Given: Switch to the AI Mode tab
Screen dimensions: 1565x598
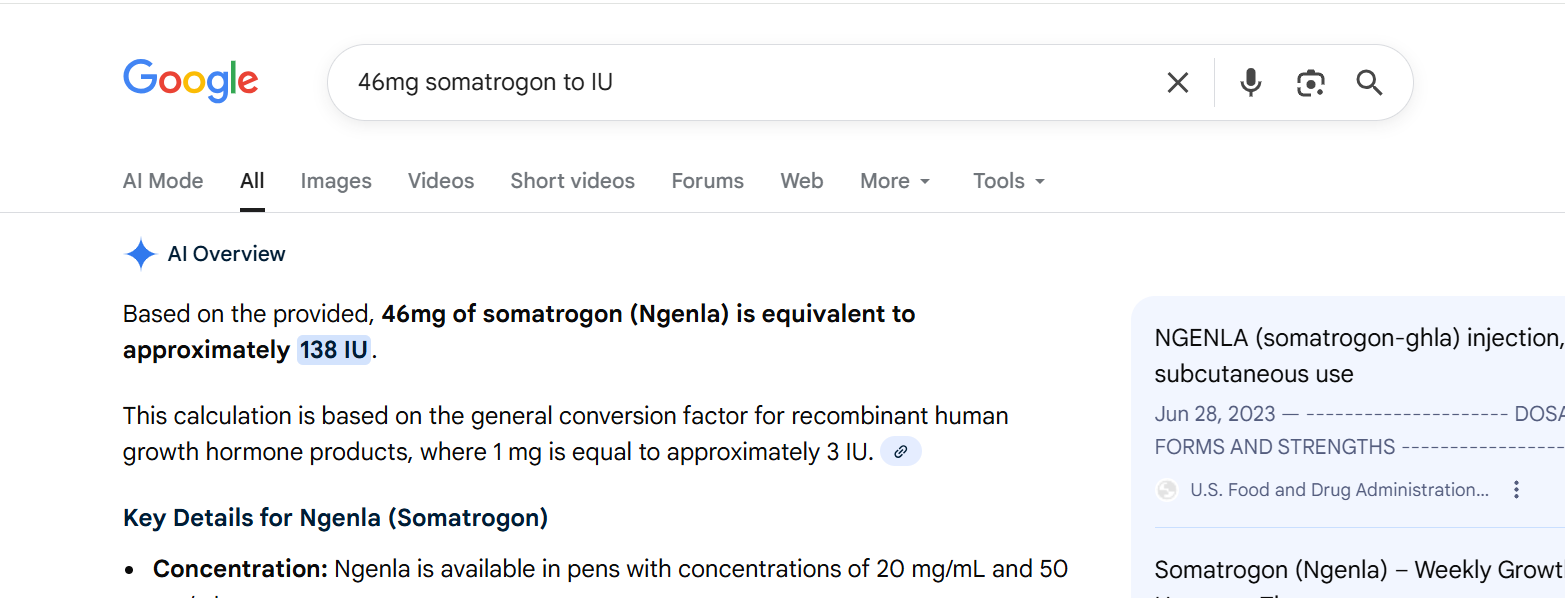Looking at the screenshot, I should pyautogui.click(x=163, y=181).
